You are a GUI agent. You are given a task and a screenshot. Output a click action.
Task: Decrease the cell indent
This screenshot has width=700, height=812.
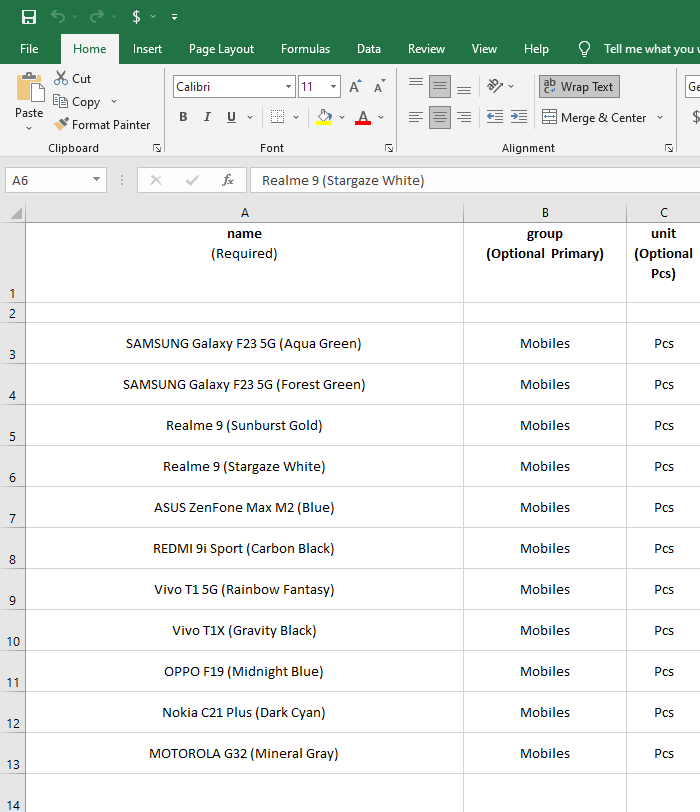point(495,117)
